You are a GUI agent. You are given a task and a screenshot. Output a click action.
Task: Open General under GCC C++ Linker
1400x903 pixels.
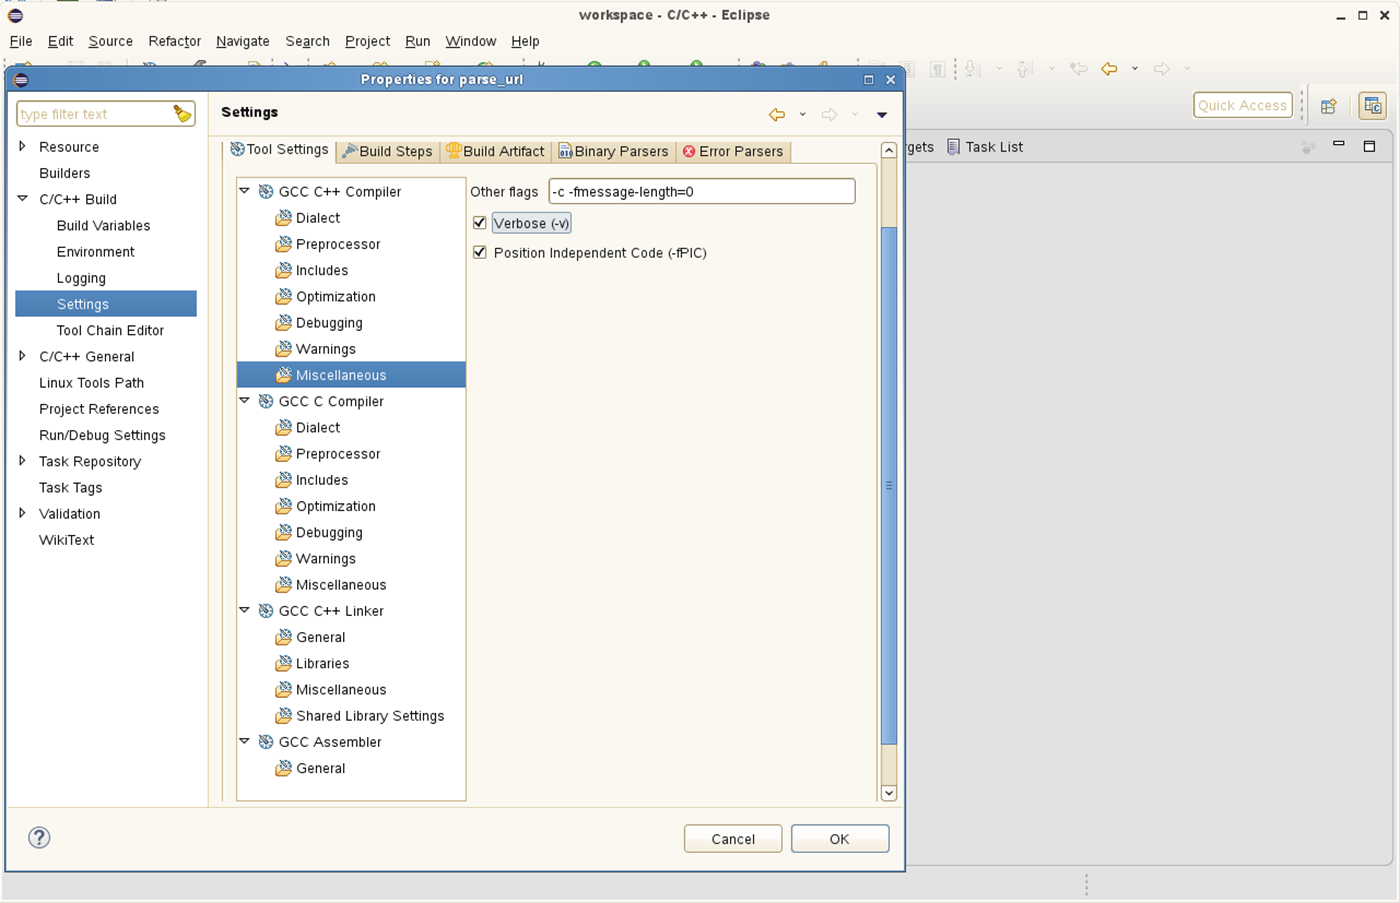point(320,638)
